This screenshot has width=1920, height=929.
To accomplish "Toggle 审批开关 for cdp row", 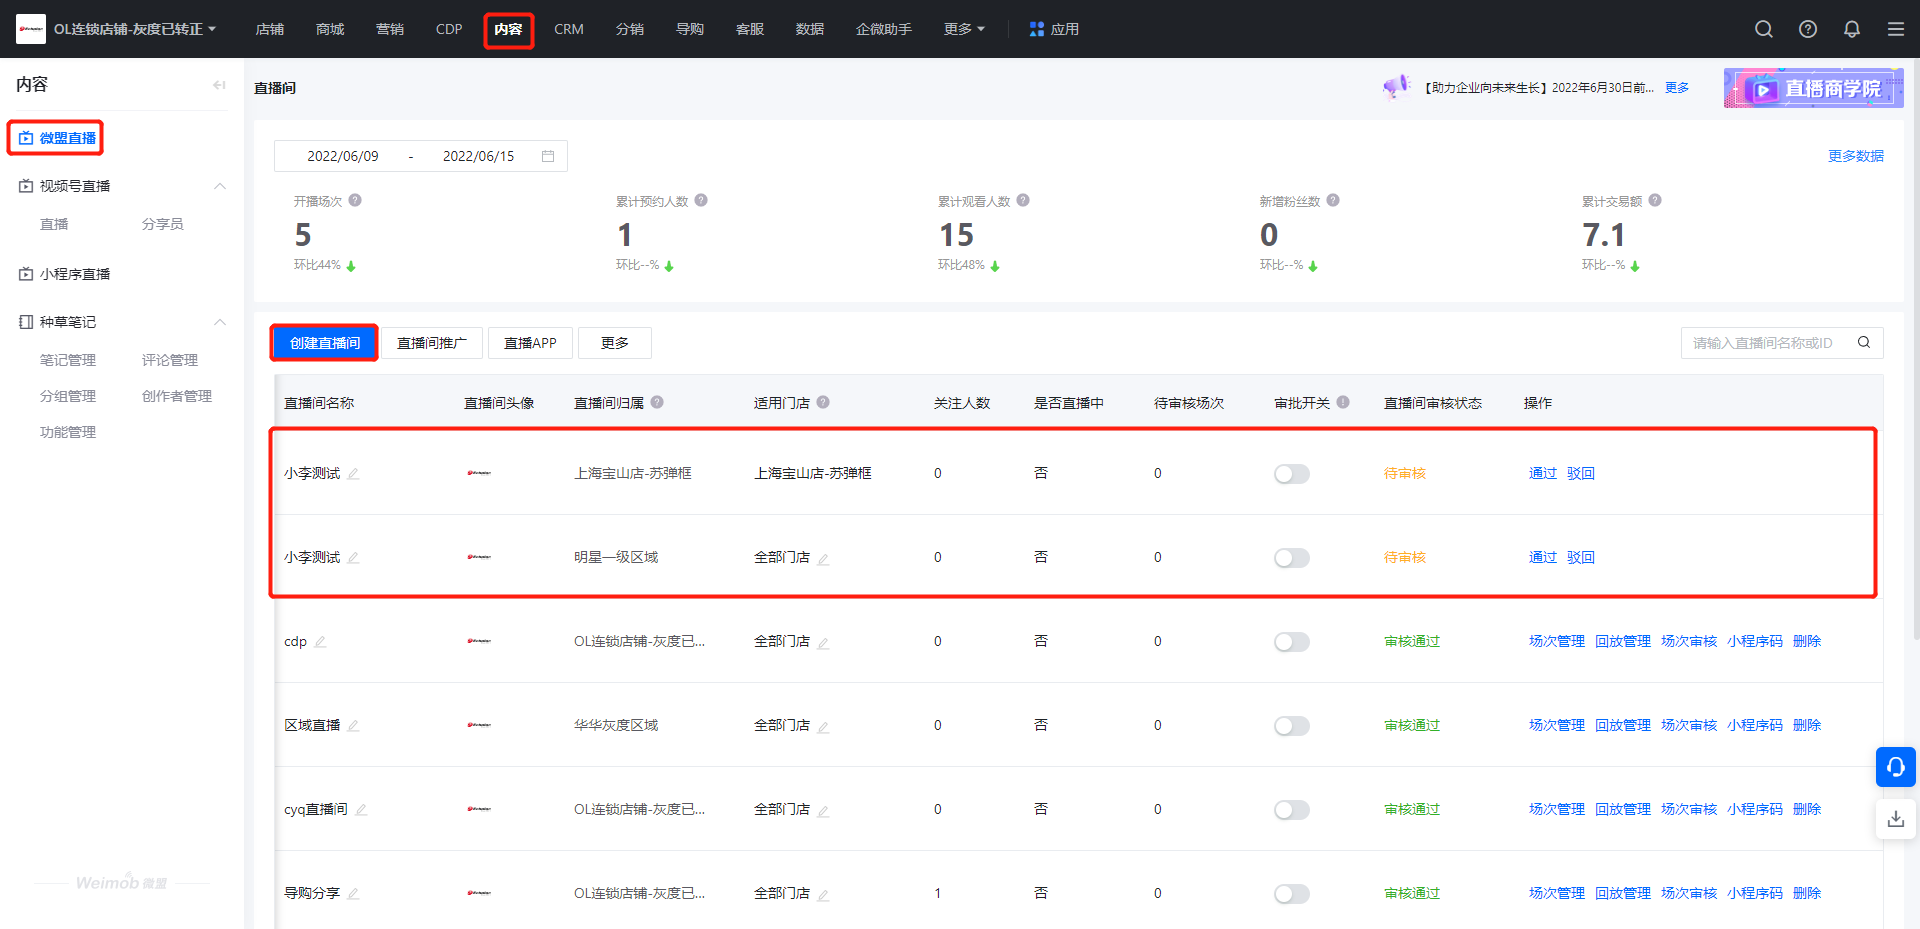I will pos(1291,642).
